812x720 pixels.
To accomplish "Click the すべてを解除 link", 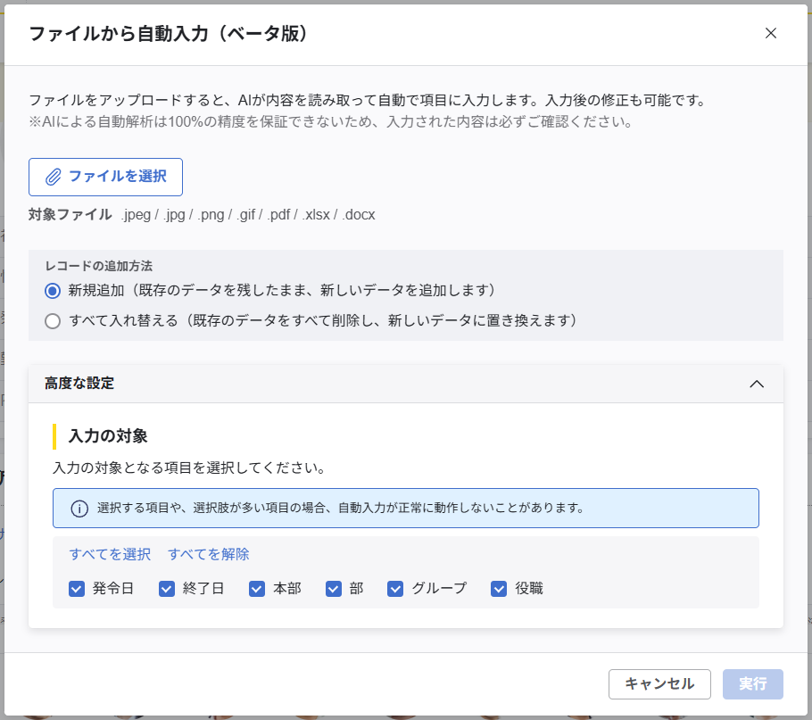I will 211,554.
